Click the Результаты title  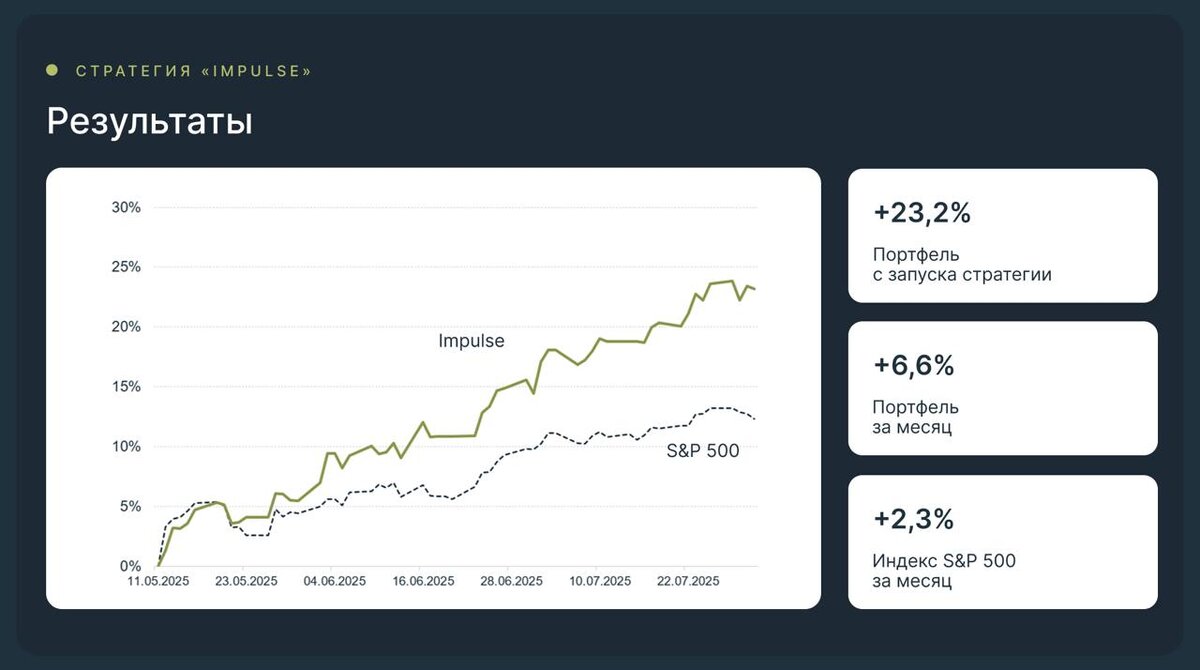pyautogui.click(x=149, y=122)
